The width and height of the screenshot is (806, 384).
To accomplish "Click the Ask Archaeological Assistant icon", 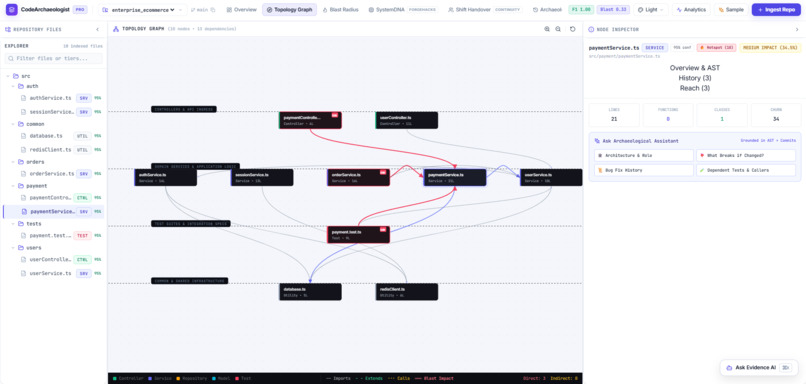I will coord(597,140).
